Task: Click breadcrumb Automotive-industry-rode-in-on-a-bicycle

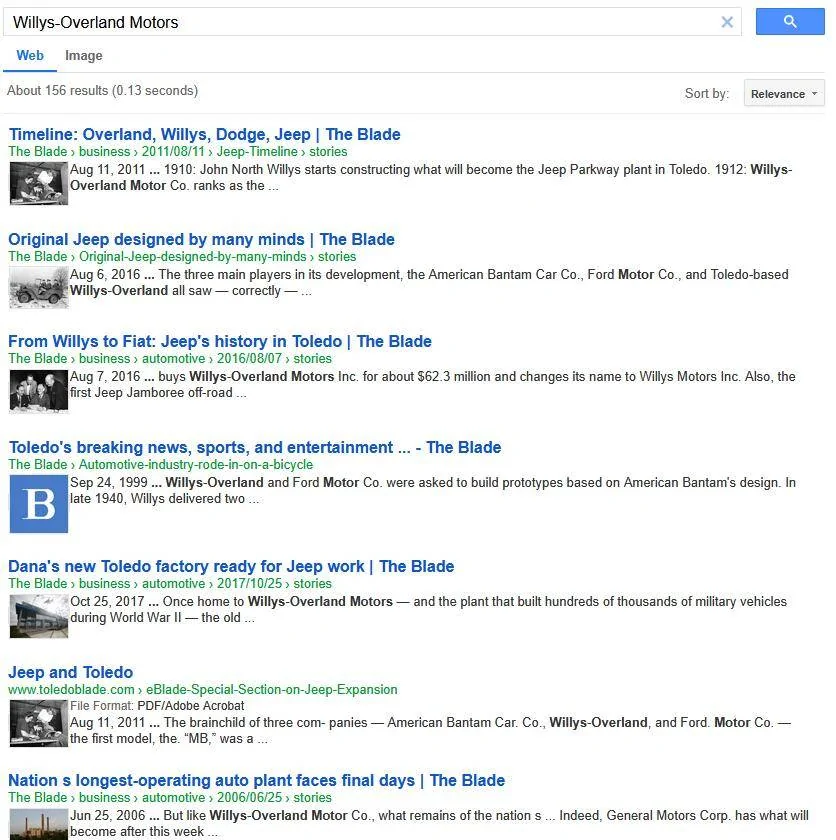Action: pos(161,464)
